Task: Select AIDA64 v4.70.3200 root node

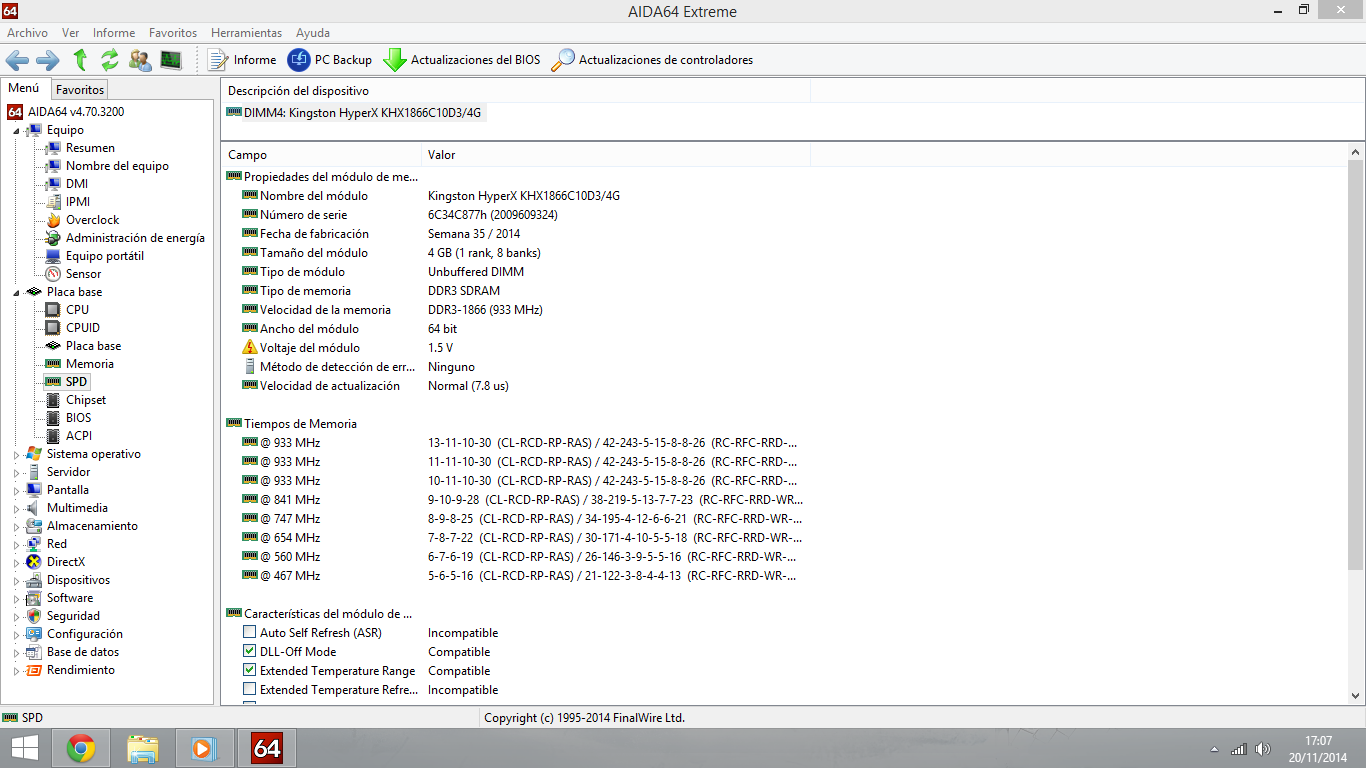Action: [x=66, y=112]
